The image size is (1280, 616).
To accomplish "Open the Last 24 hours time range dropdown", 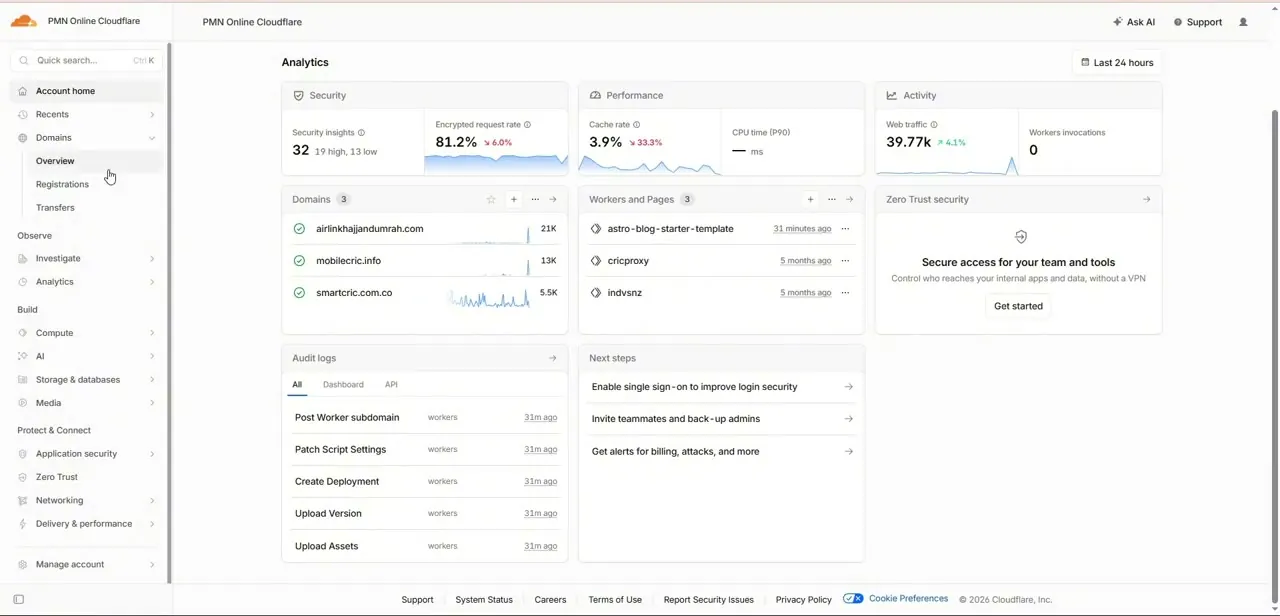I will coord(1117,62).
